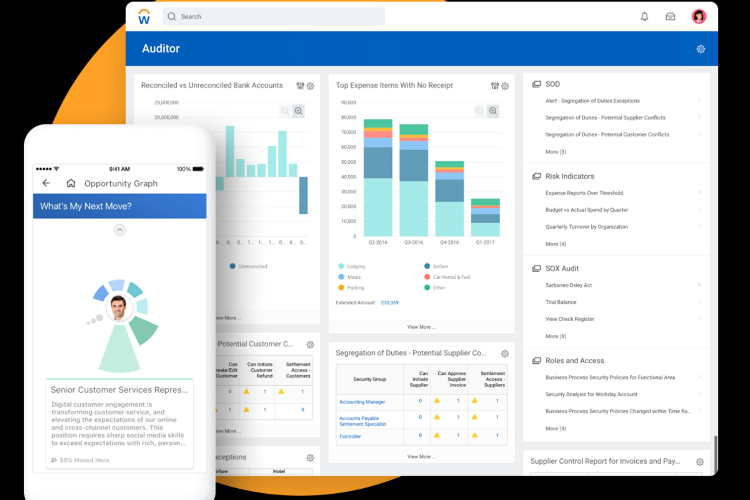The width and height of the screenshot is (750, 500).
Task: Click the Search input field
Action: click(274, 17)
